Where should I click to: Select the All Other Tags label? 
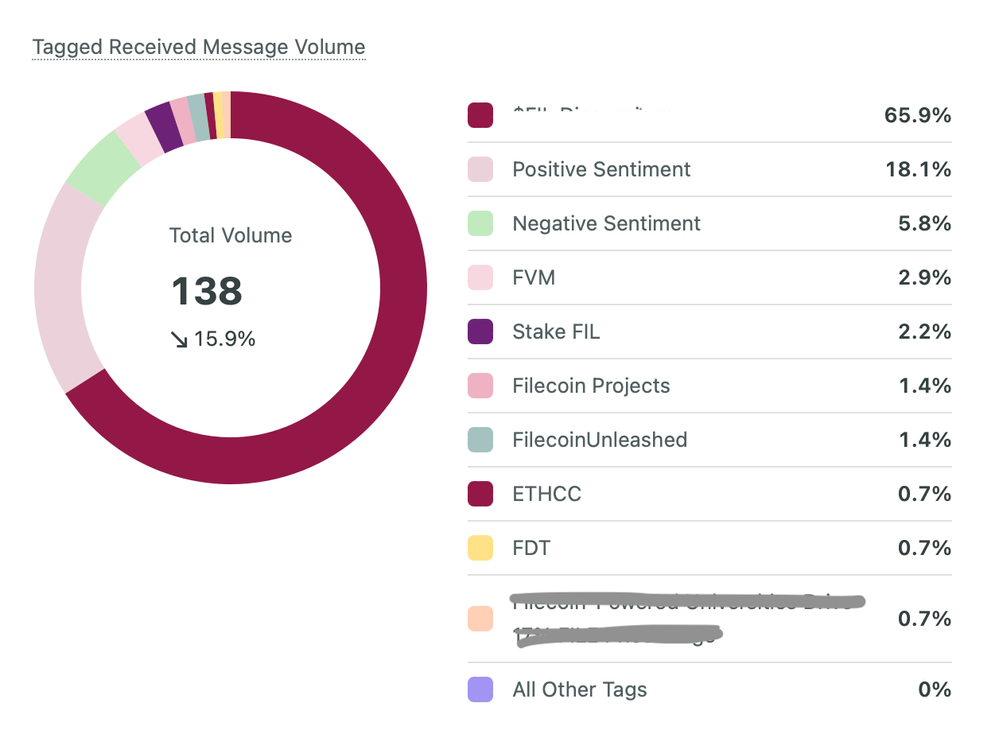coord(579,690)
